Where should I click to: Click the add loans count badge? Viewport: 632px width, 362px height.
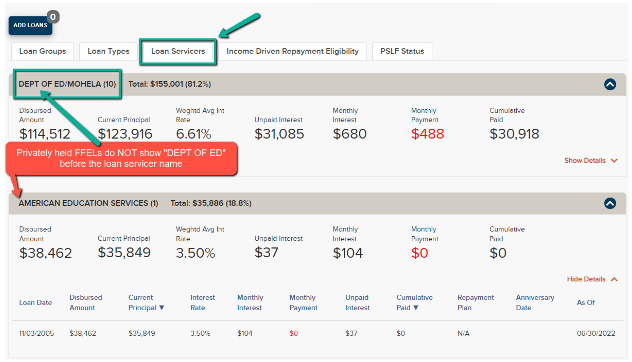[53, 17]
